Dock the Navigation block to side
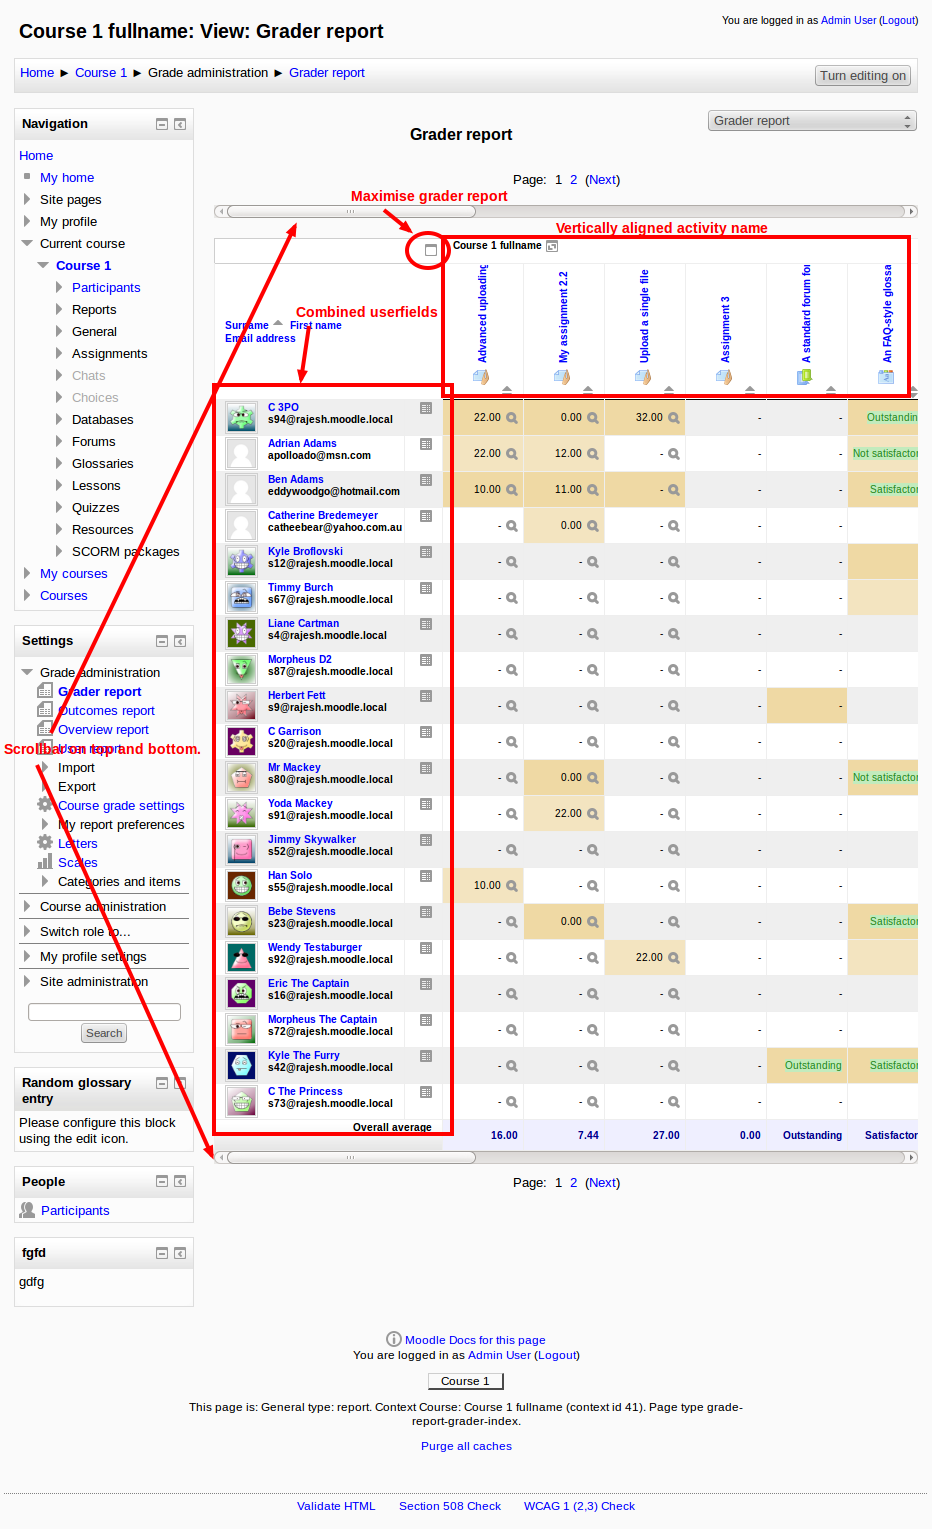The width and height of the screenshot is (932, 1529). [180, 124]
